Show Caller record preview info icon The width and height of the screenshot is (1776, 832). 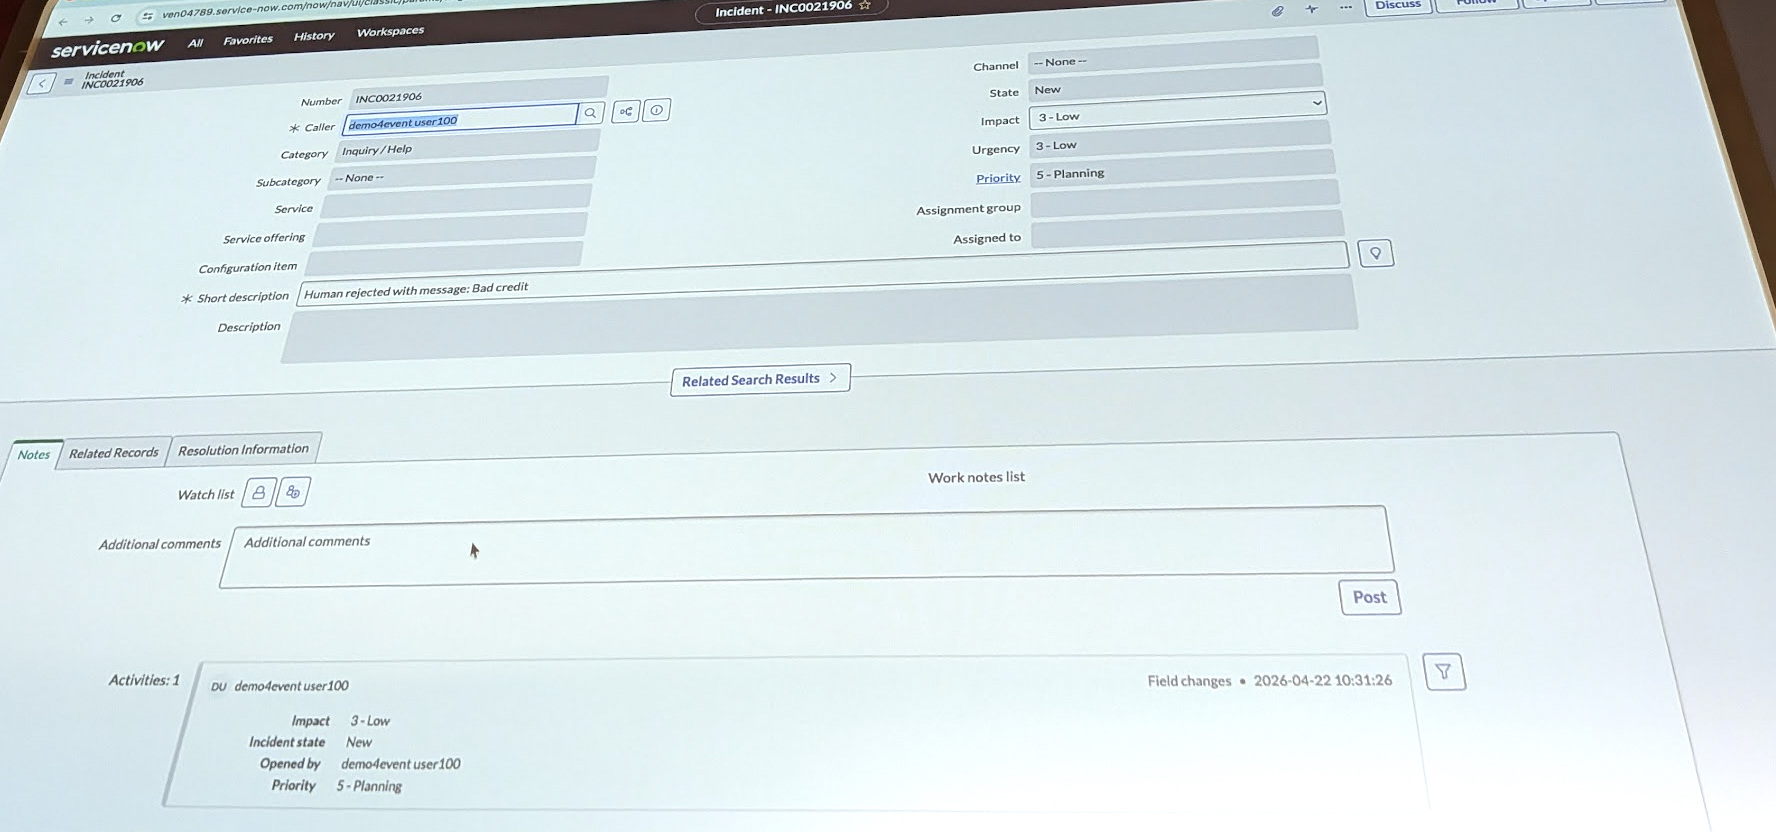point(656,110)
